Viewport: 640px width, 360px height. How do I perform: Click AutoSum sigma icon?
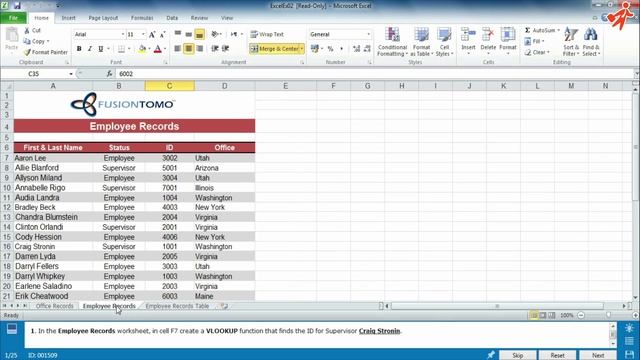point(527,31)
